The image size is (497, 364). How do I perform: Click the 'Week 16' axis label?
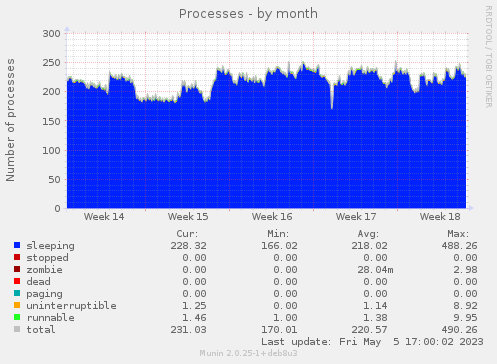coord(272,217)
